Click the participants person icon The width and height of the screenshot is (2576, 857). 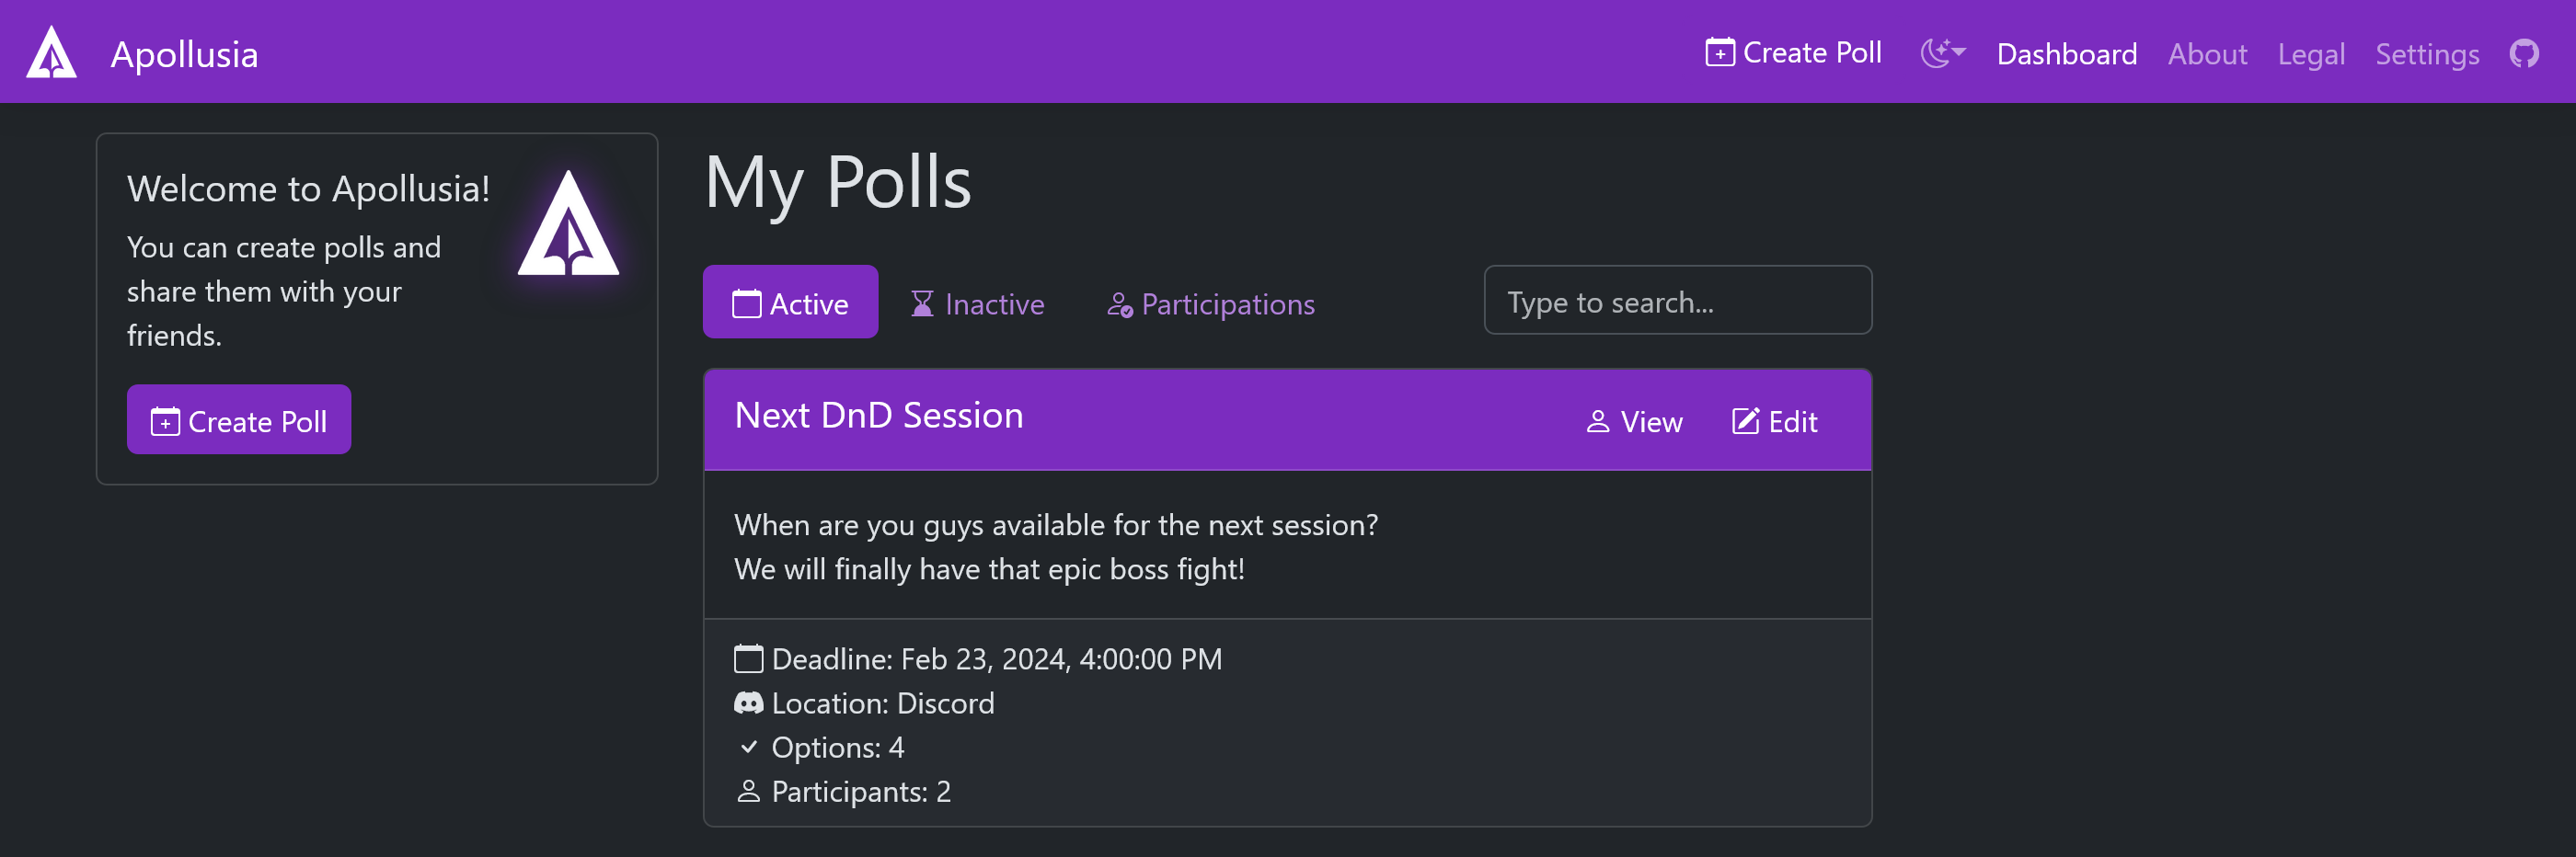click(748, 791)
